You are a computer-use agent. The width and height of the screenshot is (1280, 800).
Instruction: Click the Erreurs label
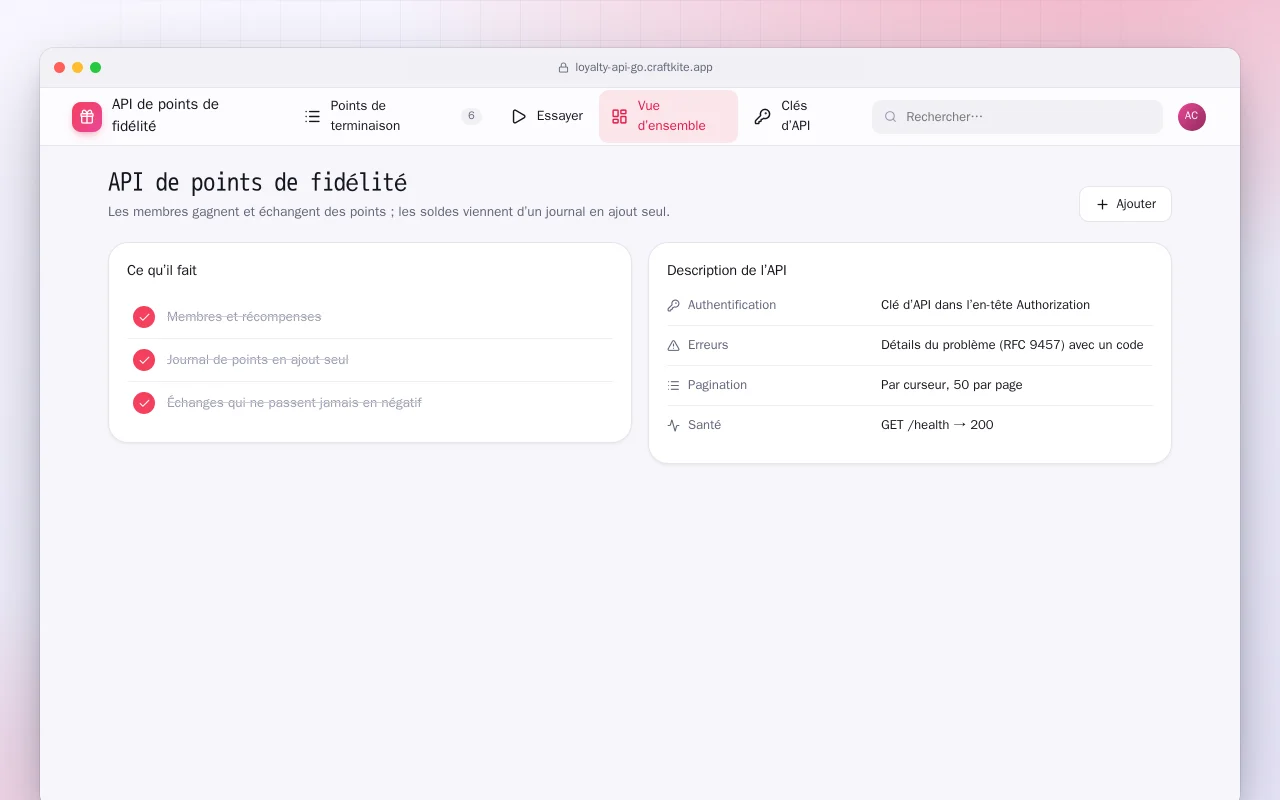pos(708,345)
